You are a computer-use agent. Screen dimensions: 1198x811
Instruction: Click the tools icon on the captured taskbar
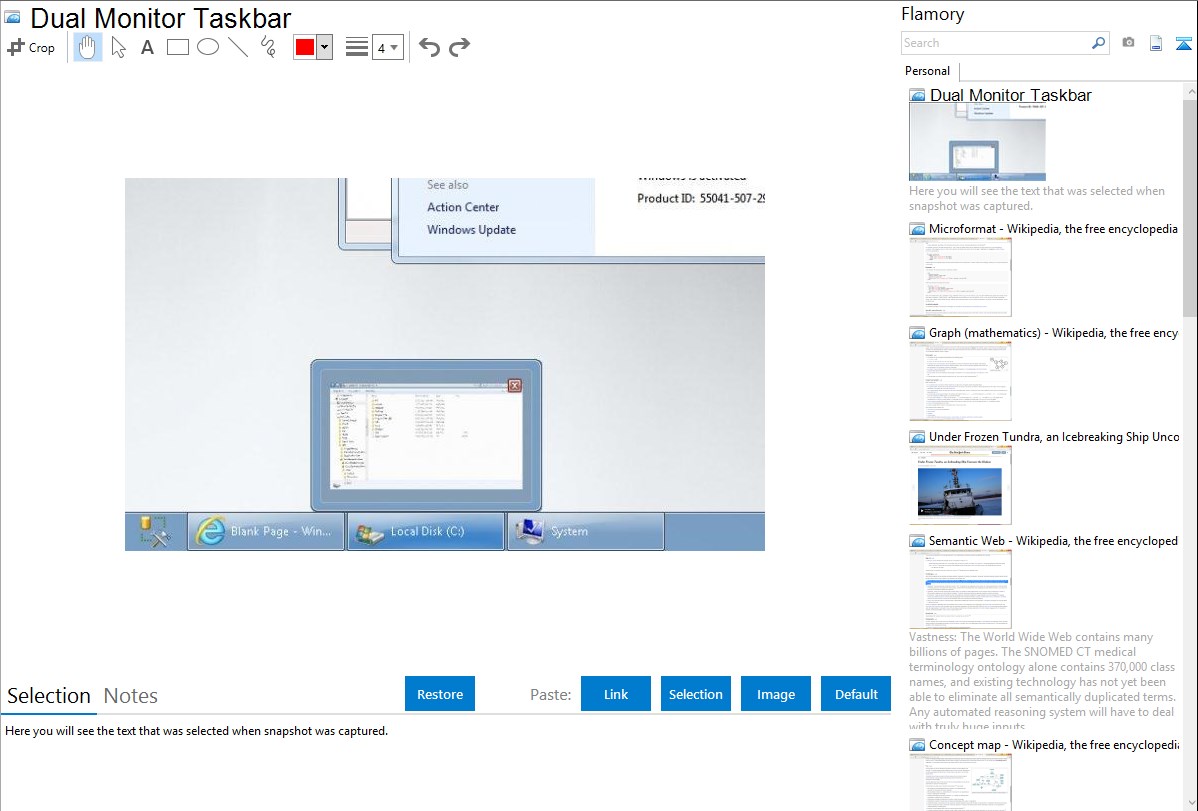tap(155, 531)
